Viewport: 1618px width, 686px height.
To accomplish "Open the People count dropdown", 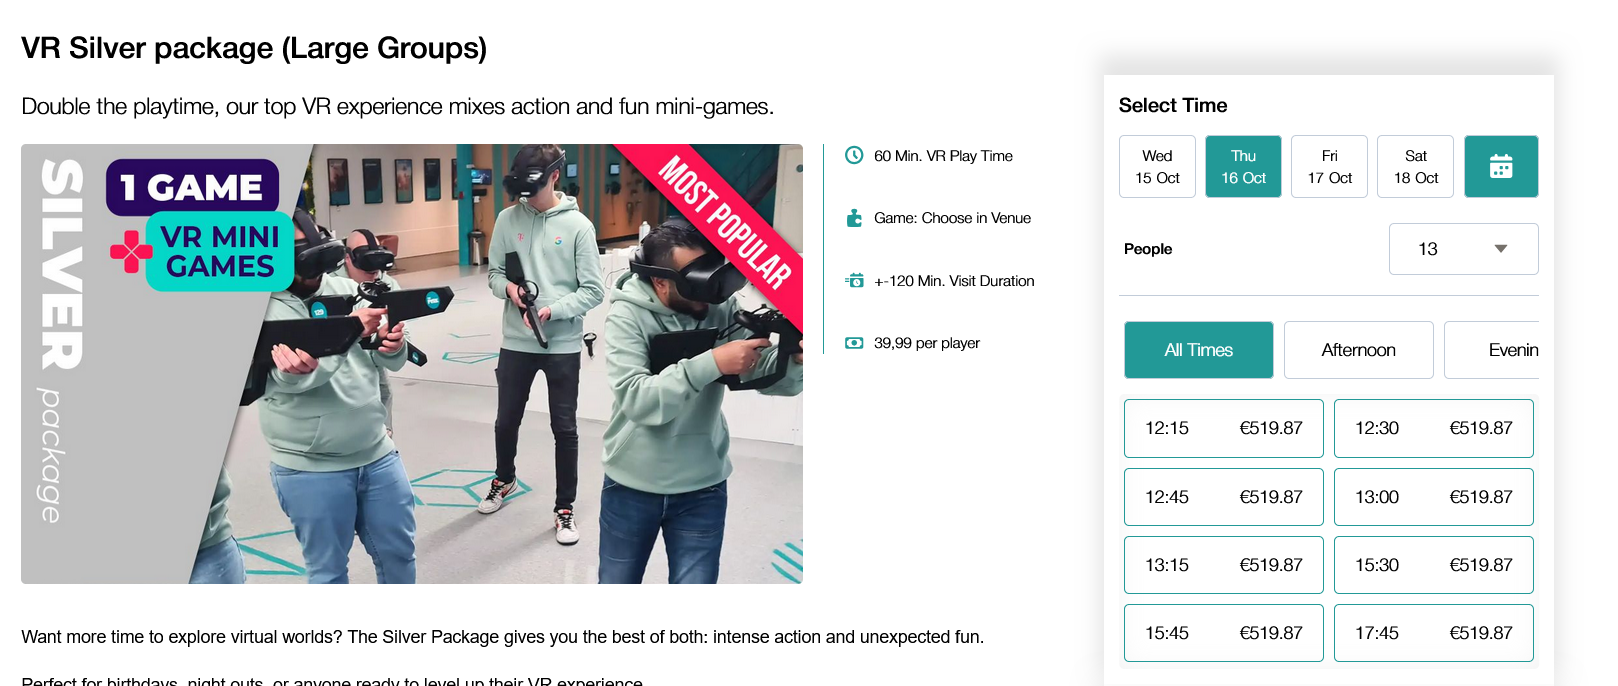I will 1463,249.
